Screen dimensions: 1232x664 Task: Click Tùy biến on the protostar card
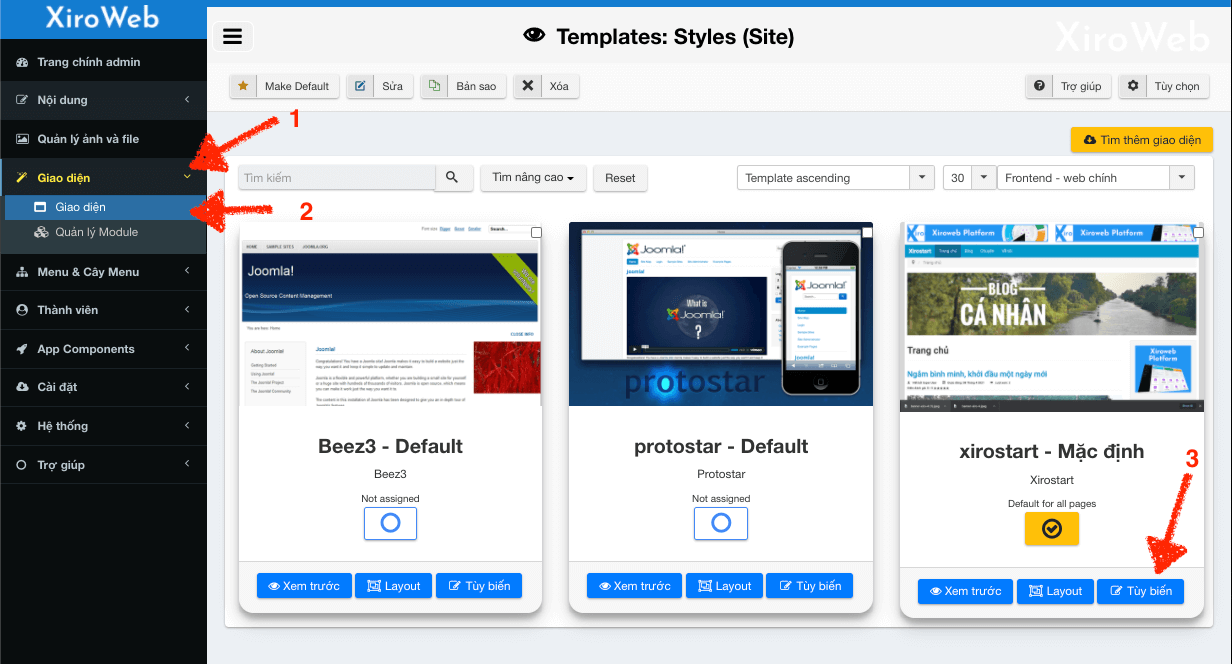pyautogui.click(x=809, y=586)
